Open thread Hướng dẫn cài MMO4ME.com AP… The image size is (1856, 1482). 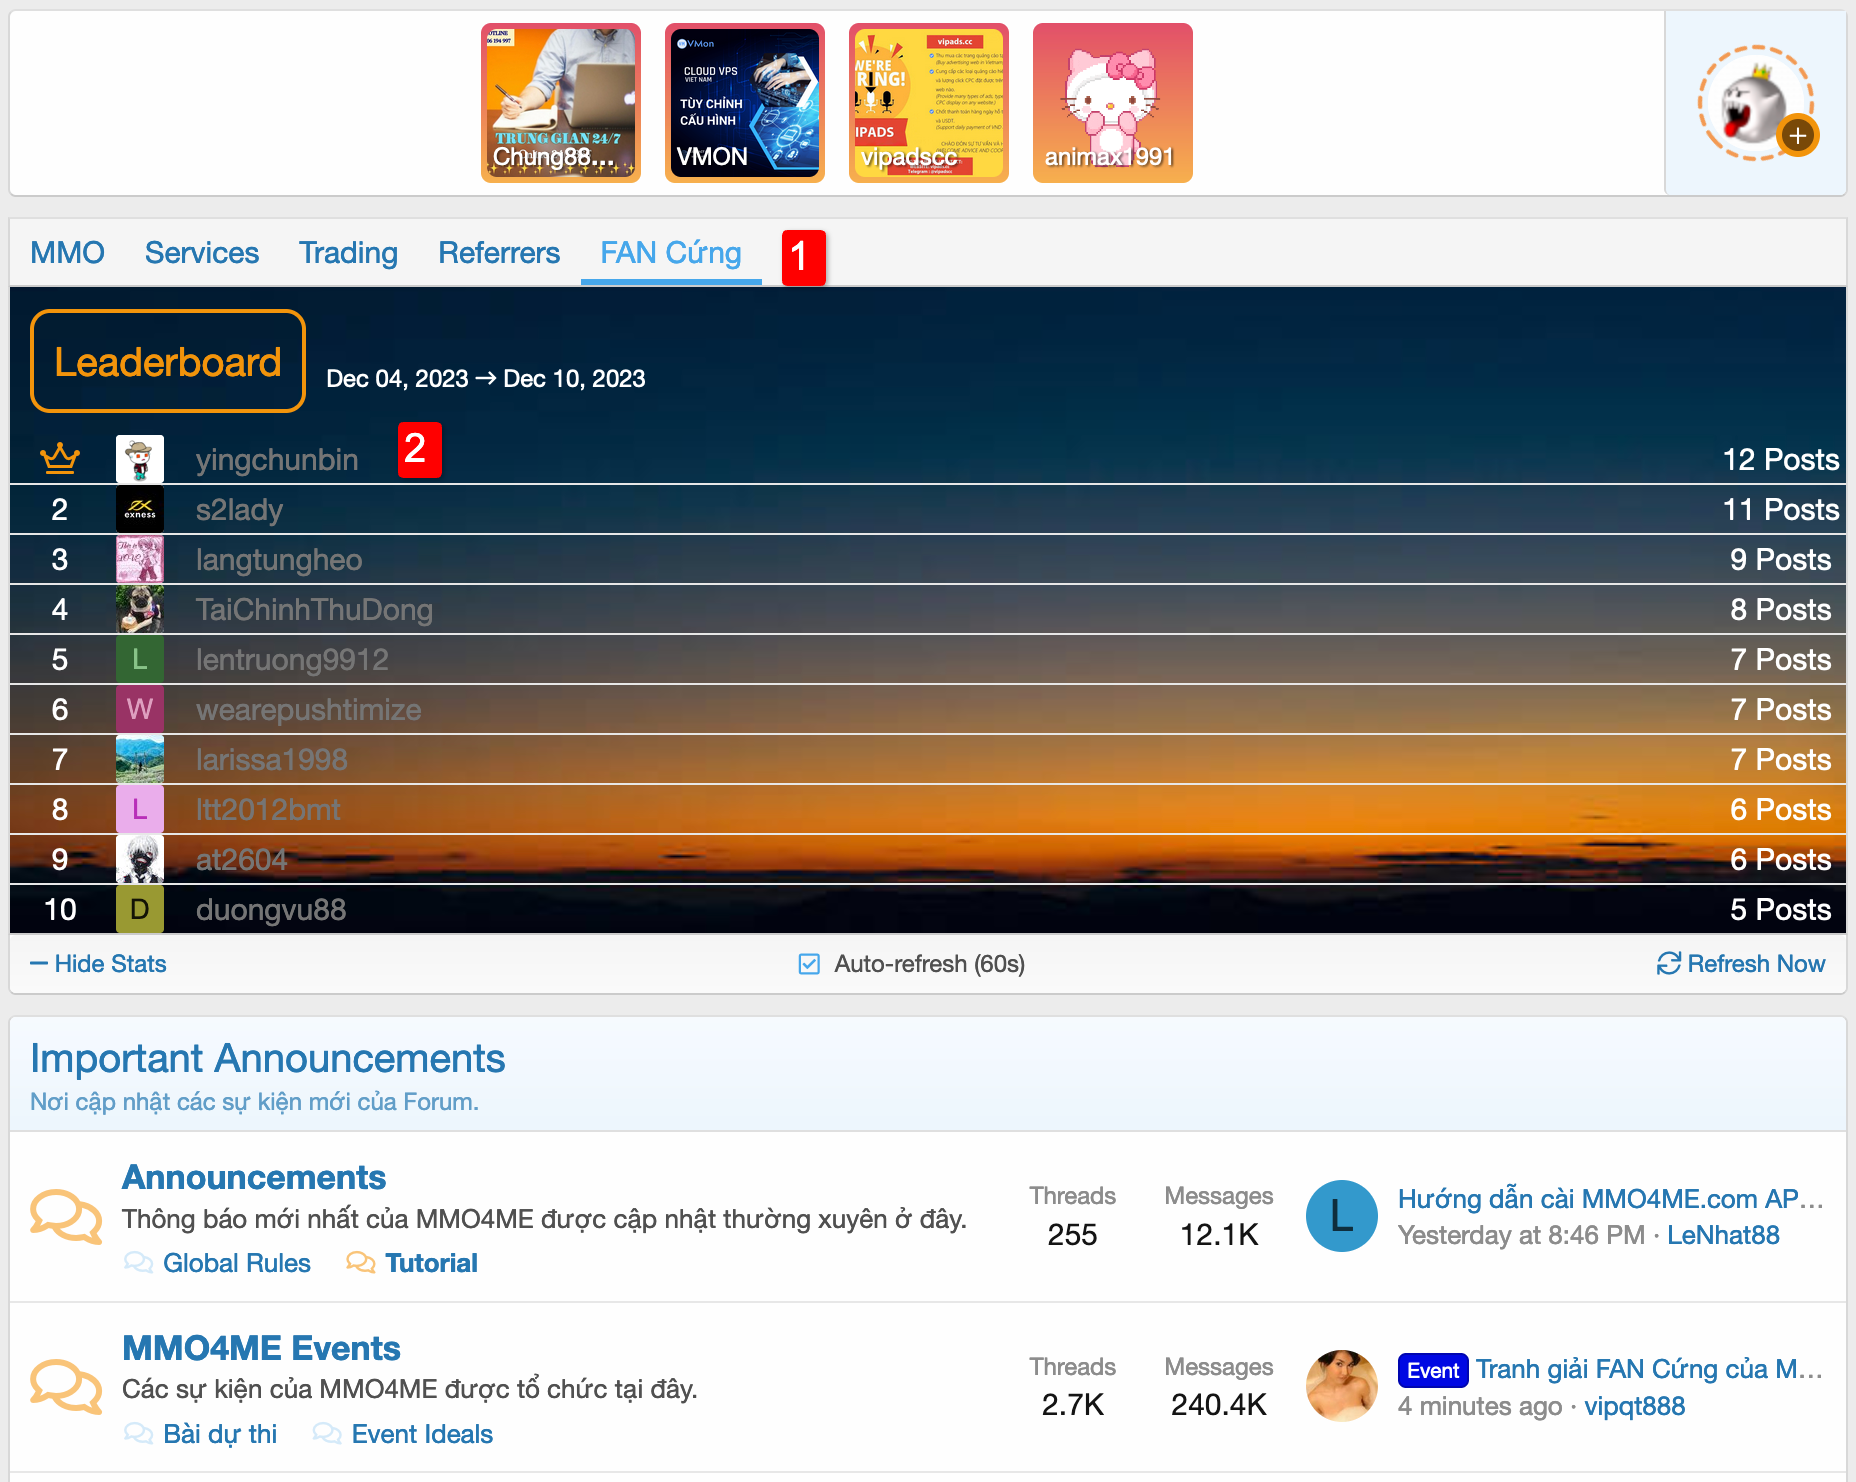(1610, 1199)
